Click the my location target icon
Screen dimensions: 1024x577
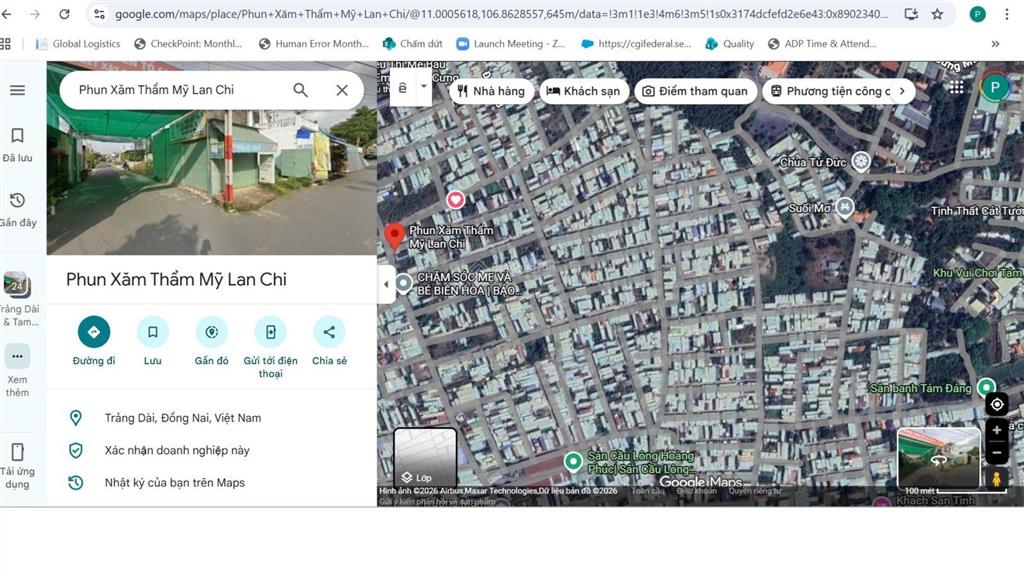996,404
